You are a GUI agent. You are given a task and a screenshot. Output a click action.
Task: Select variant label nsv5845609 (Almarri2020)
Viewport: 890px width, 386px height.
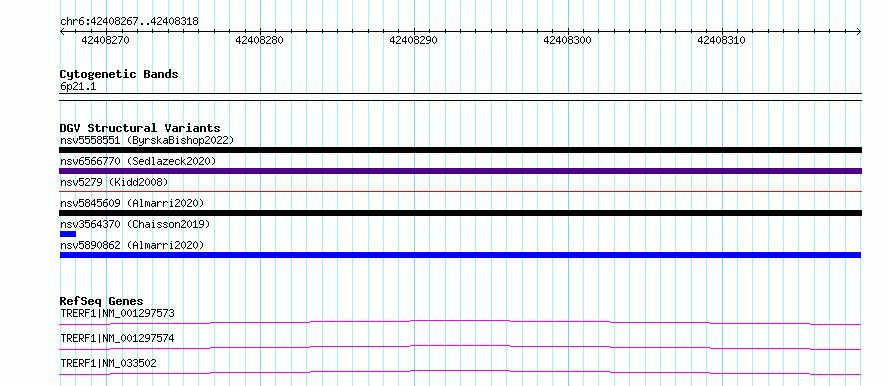pos(132,203)
